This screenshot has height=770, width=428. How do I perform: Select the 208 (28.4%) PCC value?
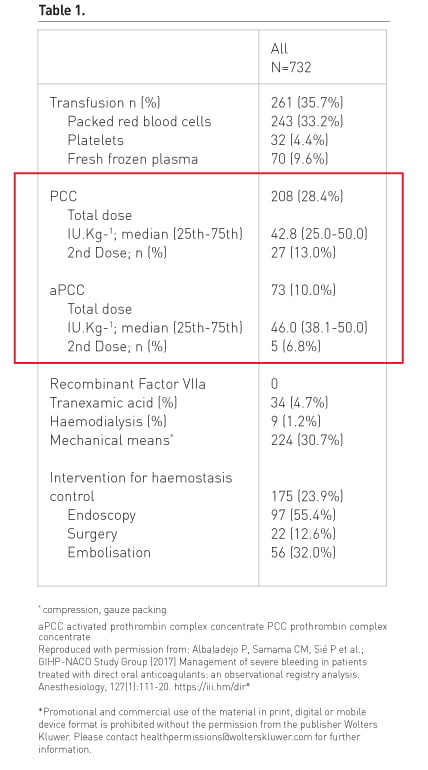(307, 196)
